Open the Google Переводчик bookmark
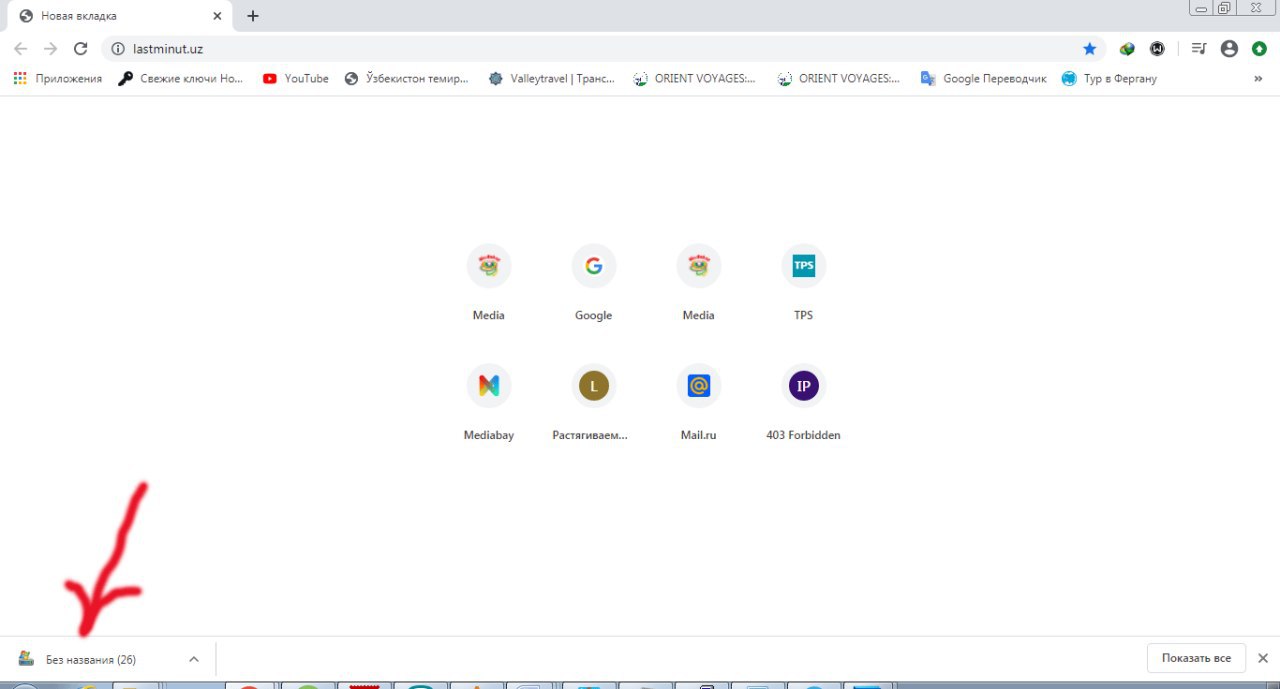The height and width of the screenshot is (689, 1280). coord(984,78)
